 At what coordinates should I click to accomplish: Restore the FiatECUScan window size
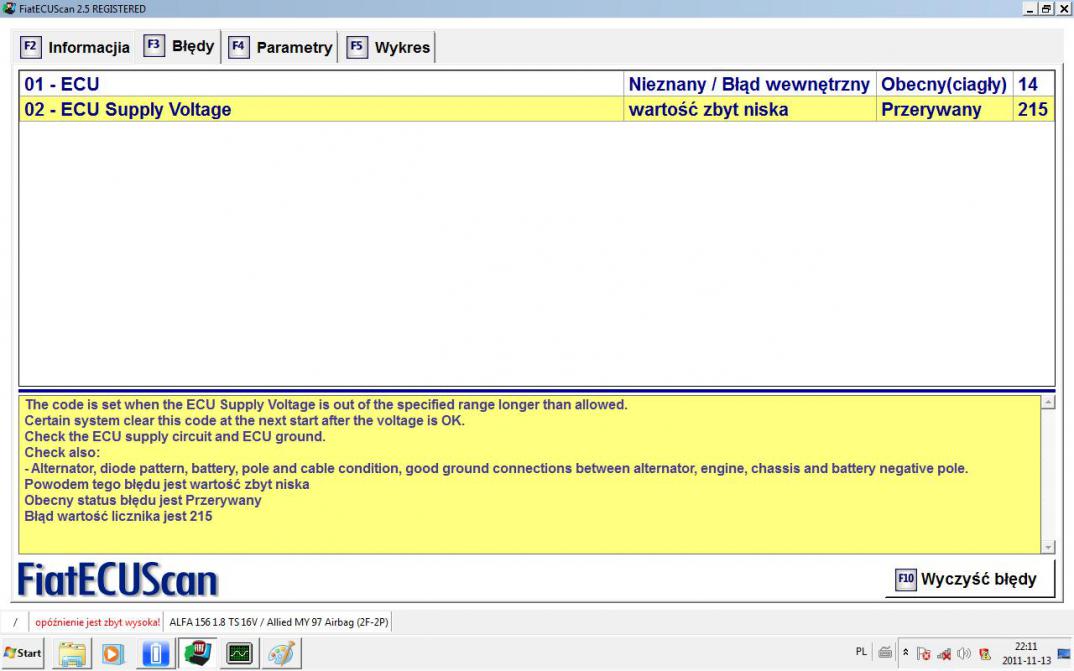pos(1046,8)
